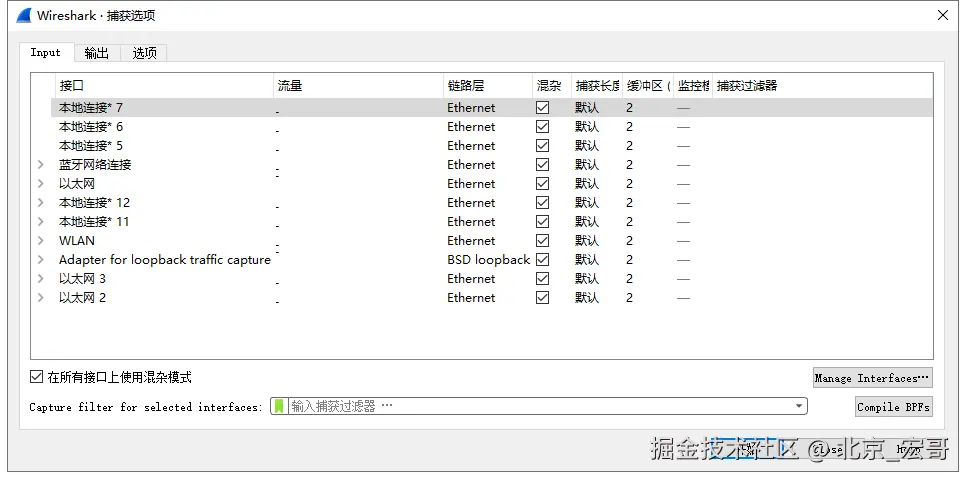Click the capture filter input field
The image size is (966, 479).
coord(539,406)
